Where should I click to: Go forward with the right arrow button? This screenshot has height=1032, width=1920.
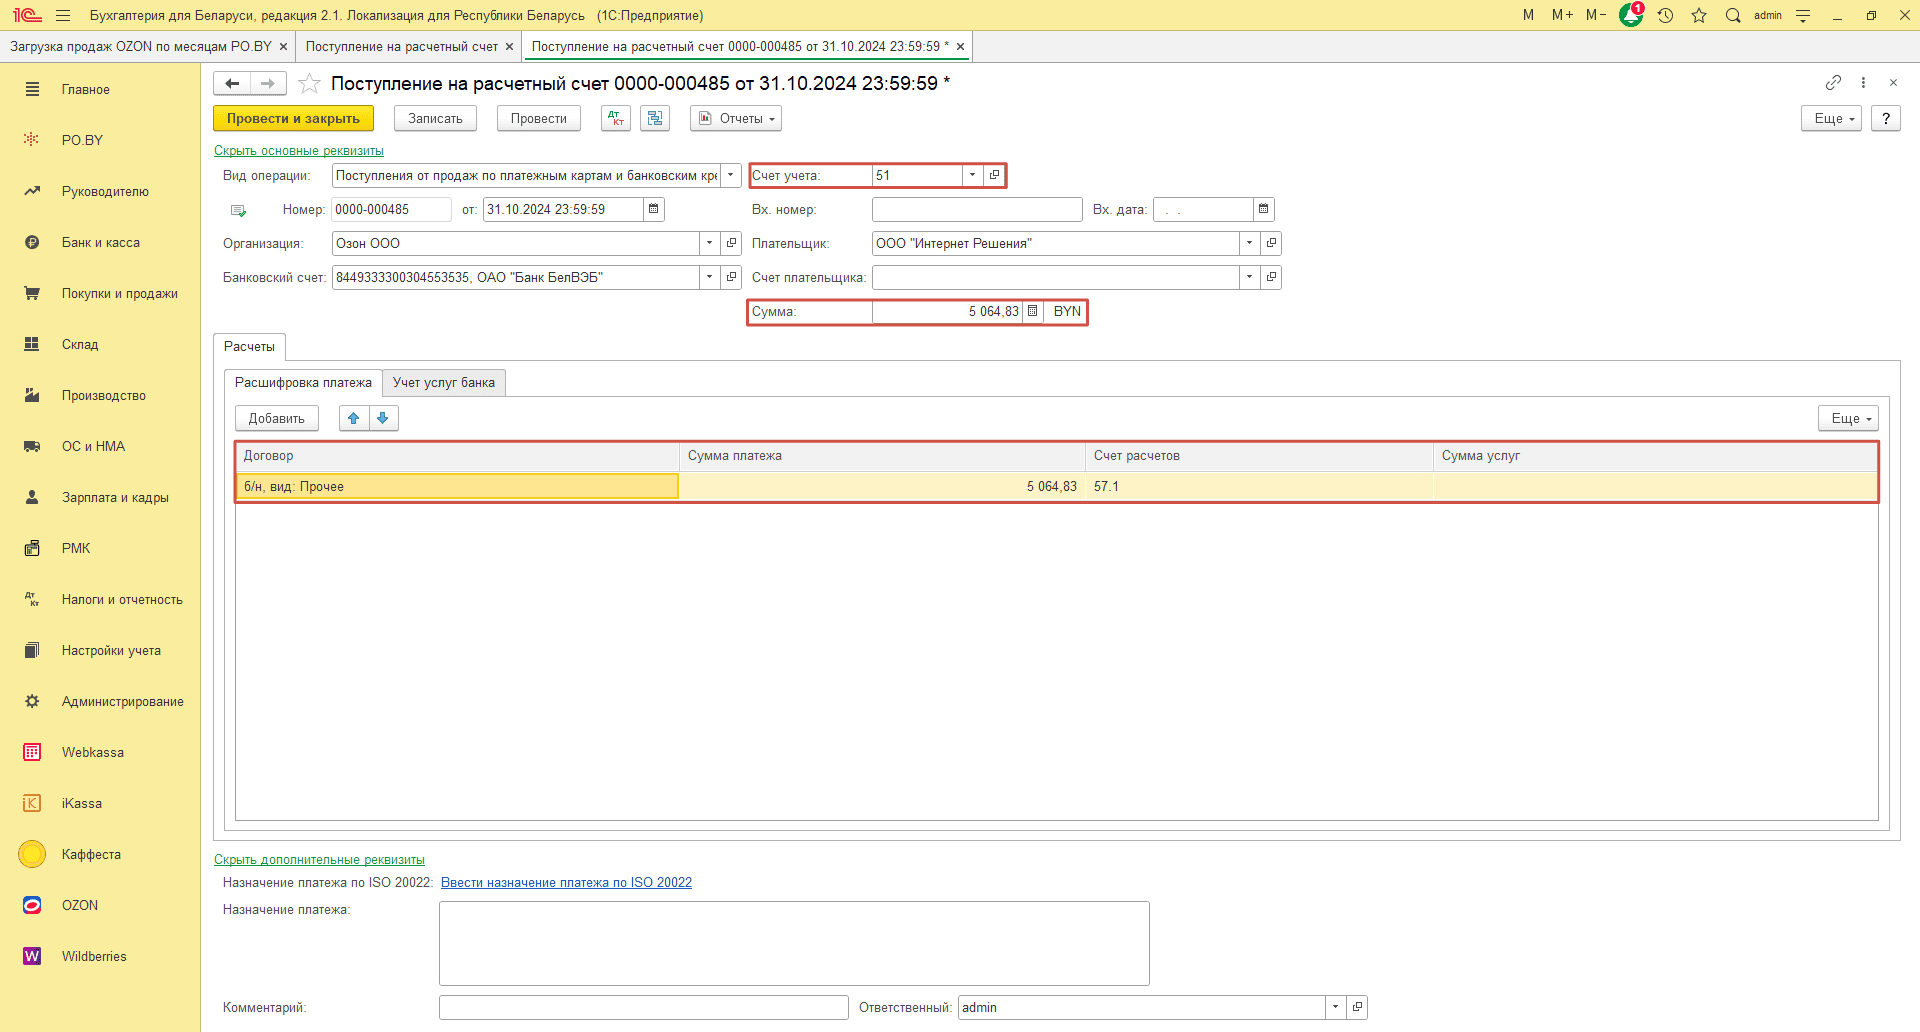(x=268, y=83)
